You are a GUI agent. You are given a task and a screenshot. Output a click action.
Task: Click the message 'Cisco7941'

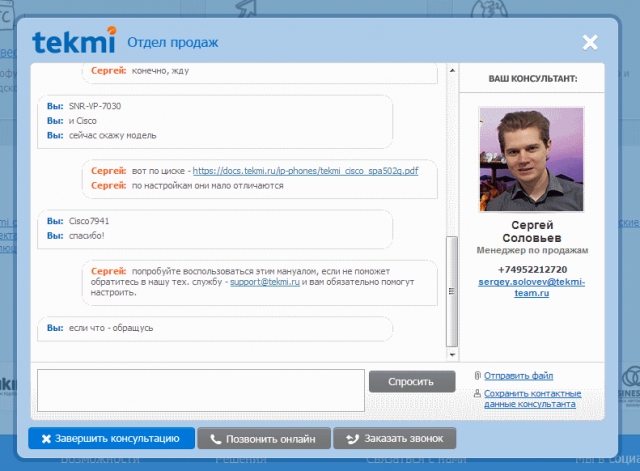(89, 221)
